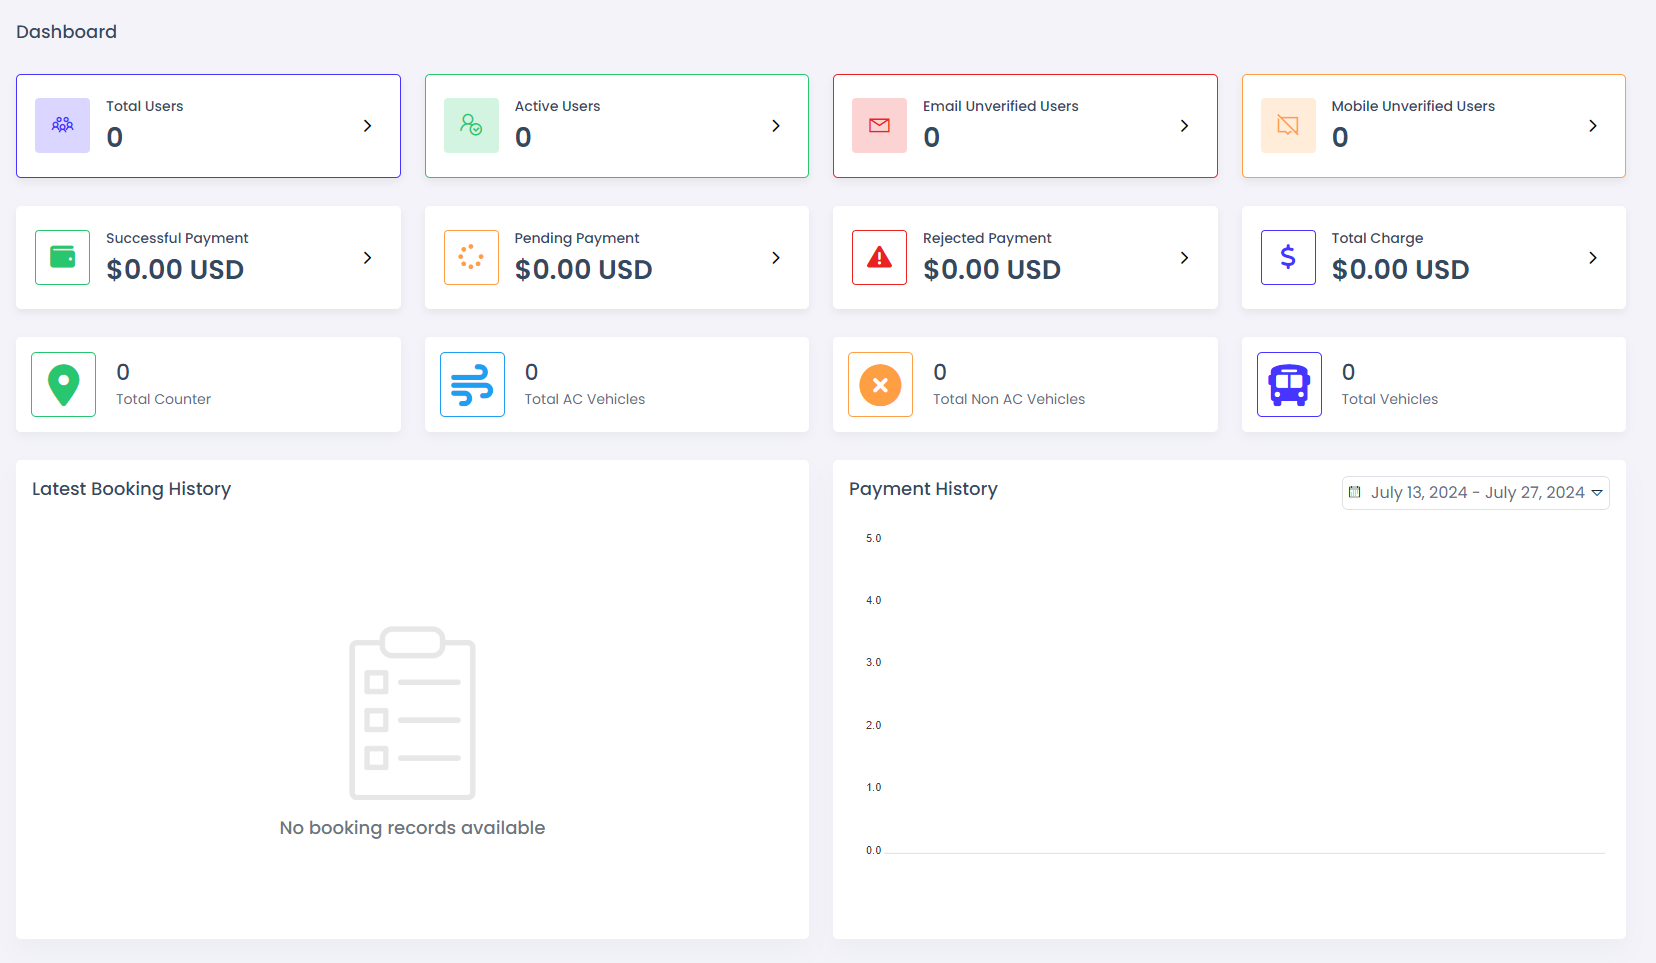The image size is (1656, 963).
Task: Click the calendar icon in date picker
Action: point(1355,492)
